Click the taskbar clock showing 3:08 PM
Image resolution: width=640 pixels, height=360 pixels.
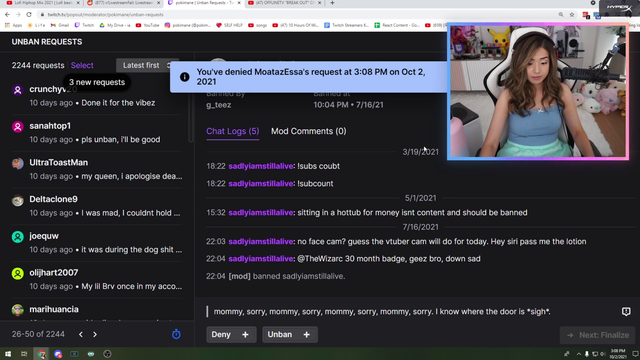point(618,354)
